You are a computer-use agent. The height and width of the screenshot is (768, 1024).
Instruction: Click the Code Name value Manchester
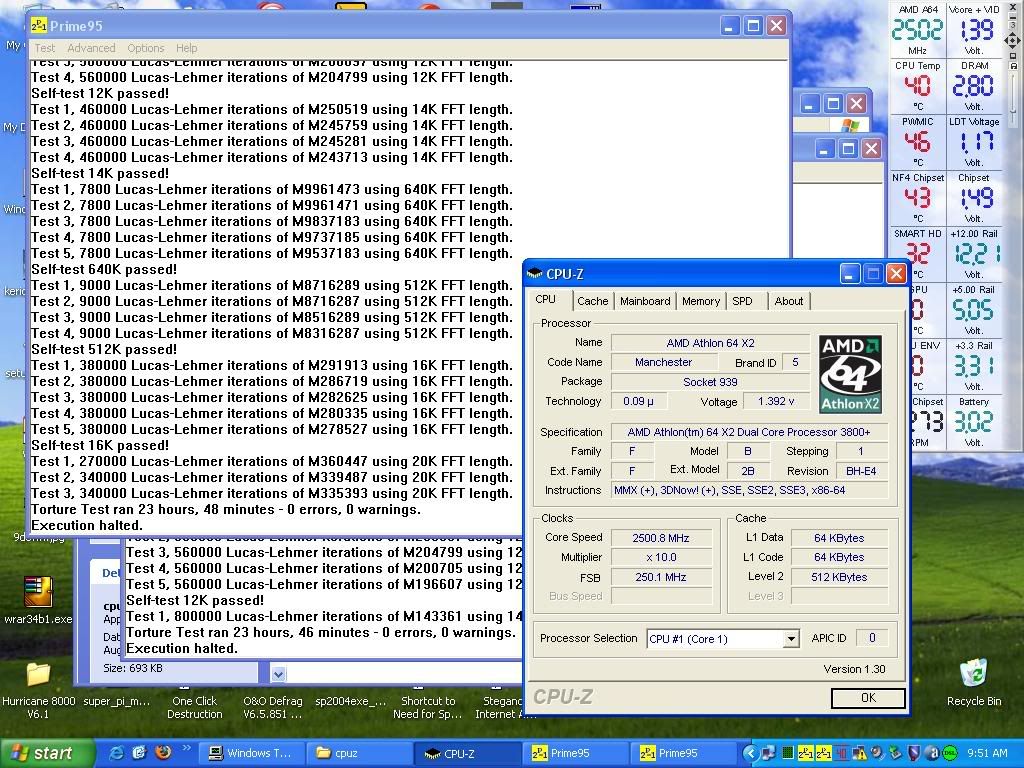tap(663, 362)
